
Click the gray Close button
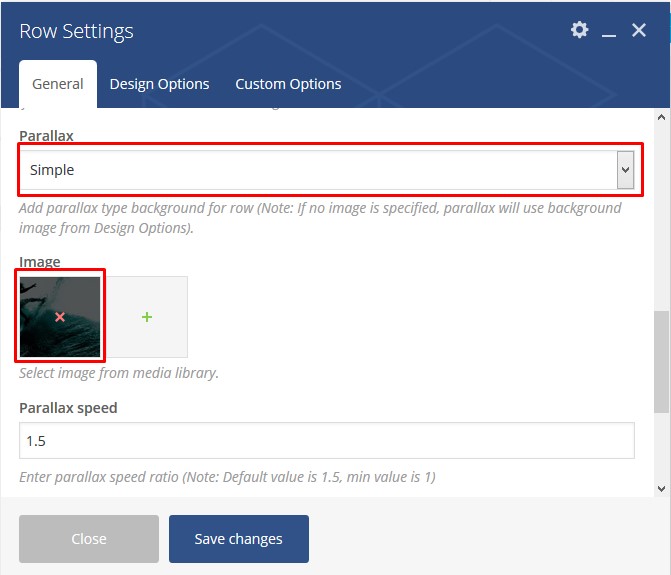(89, 539)
